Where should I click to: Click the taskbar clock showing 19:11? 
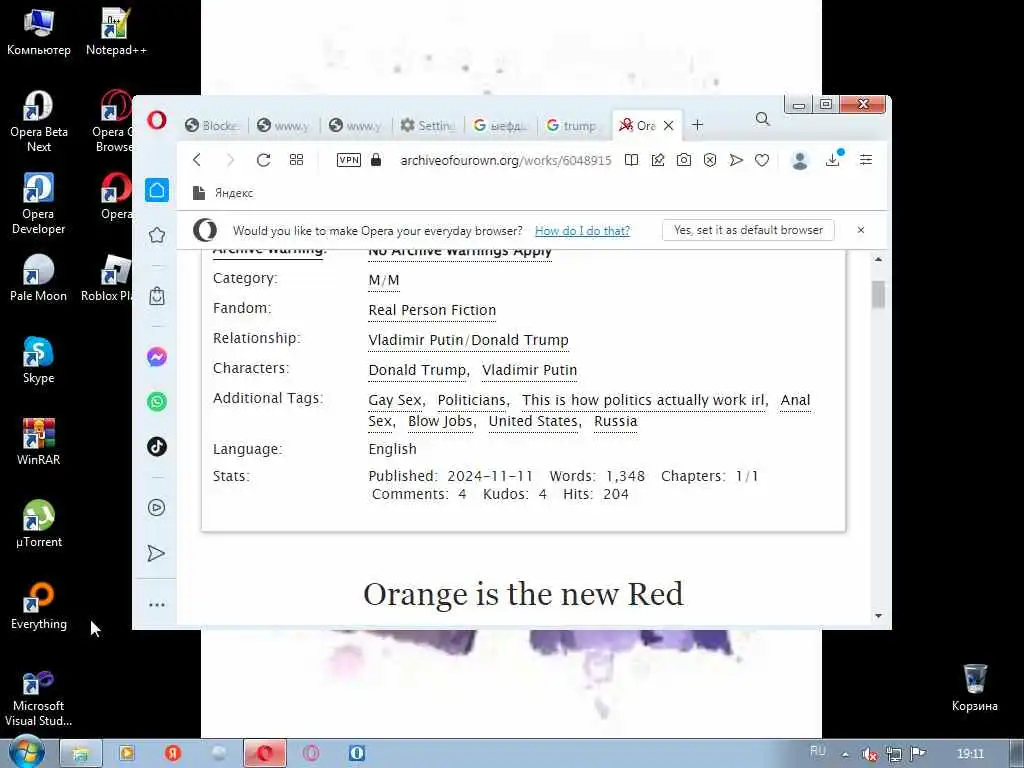[970, 754]
